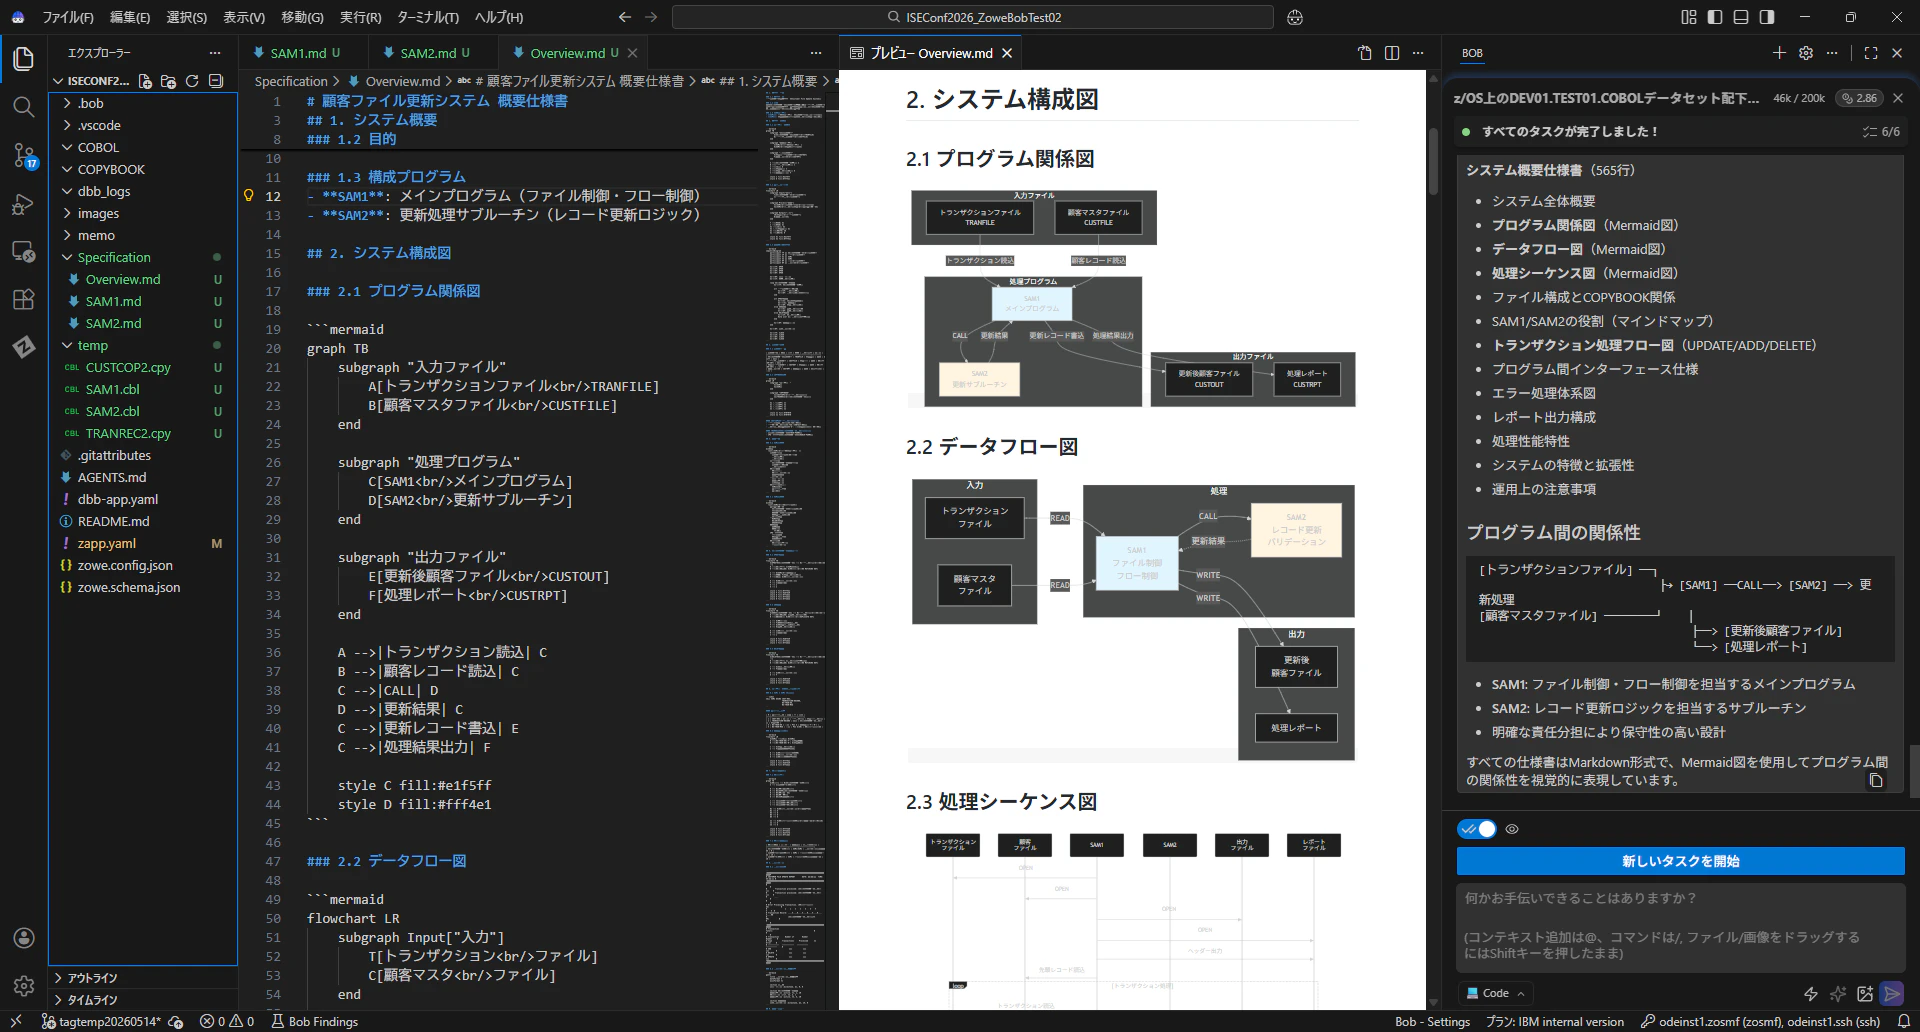Open the Accounts menu in the activity bar
Screen dimensions: 1920x1032
pyautogui.click(x=24, y=938)
